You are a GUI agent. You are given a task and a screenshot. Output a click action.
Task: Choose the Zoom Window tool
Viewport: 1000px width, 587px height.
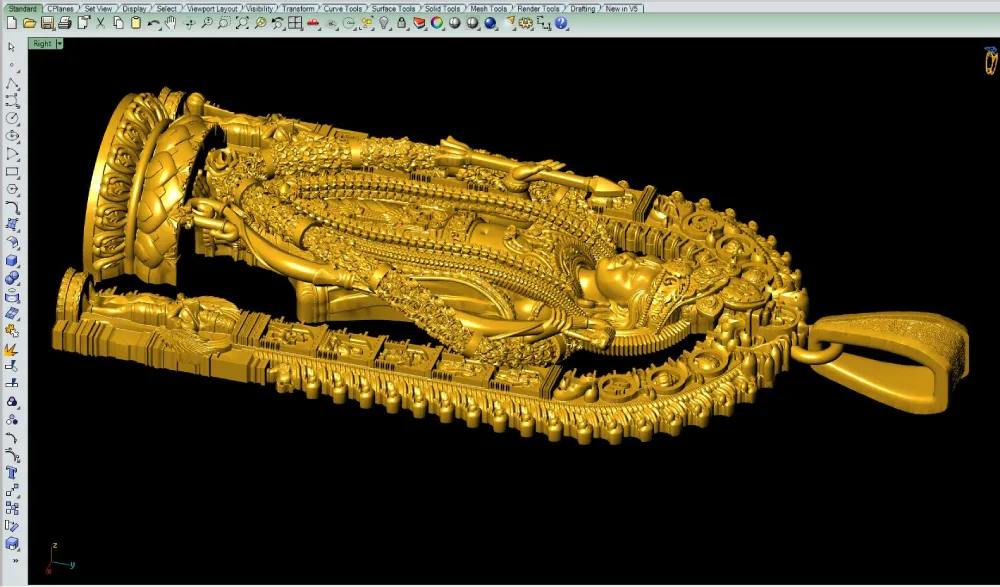[x=224, y=23]
